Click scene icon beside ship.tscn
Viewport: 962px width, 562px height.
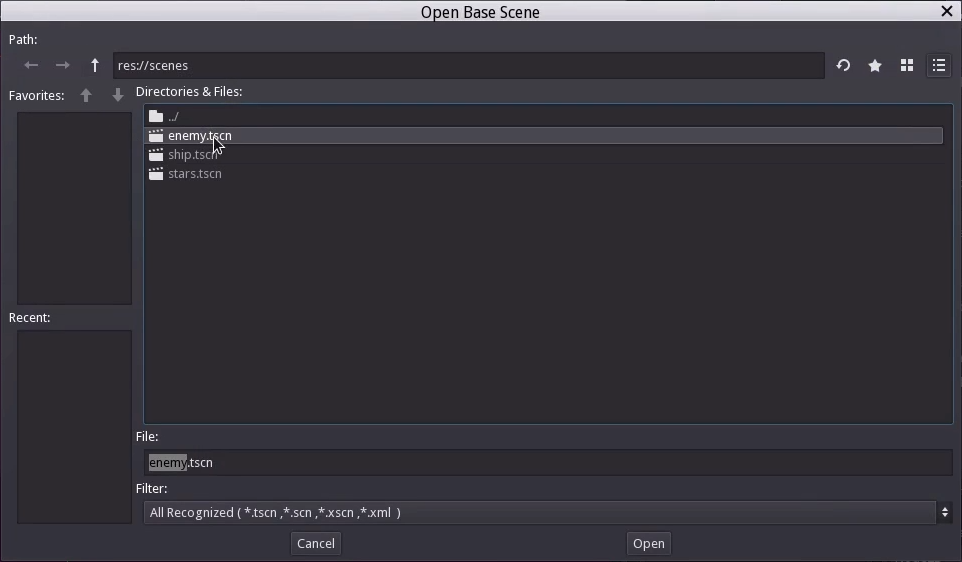pos(156,155)
